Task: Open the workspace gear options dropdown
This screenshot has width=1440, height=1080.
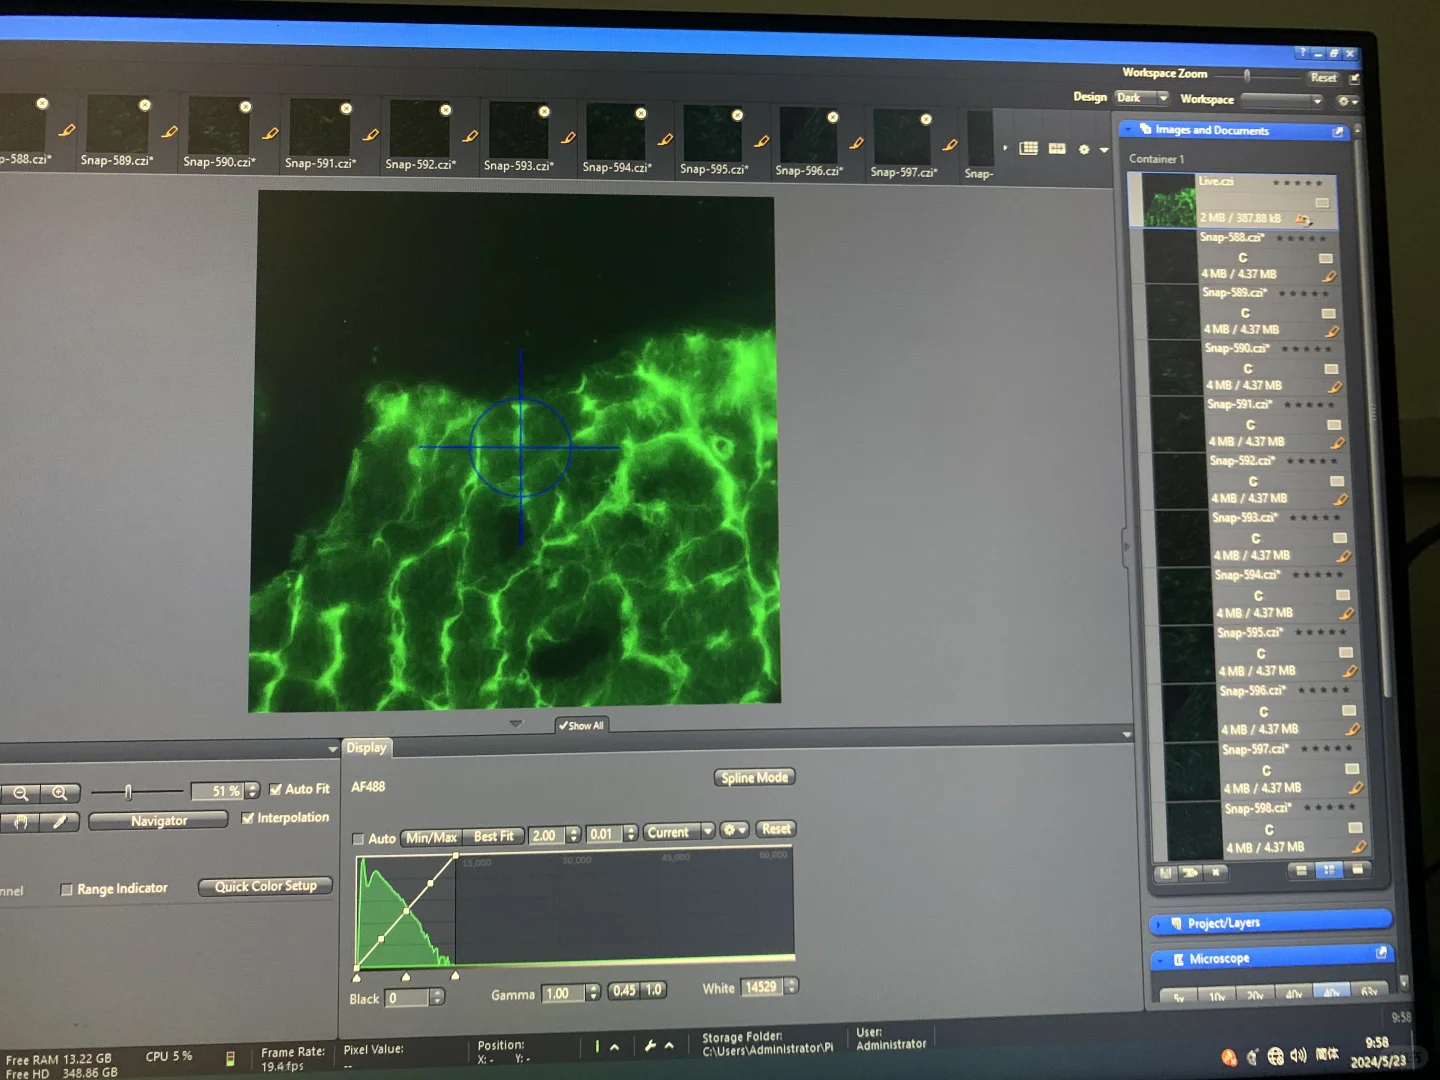Action: point(1348,101)
